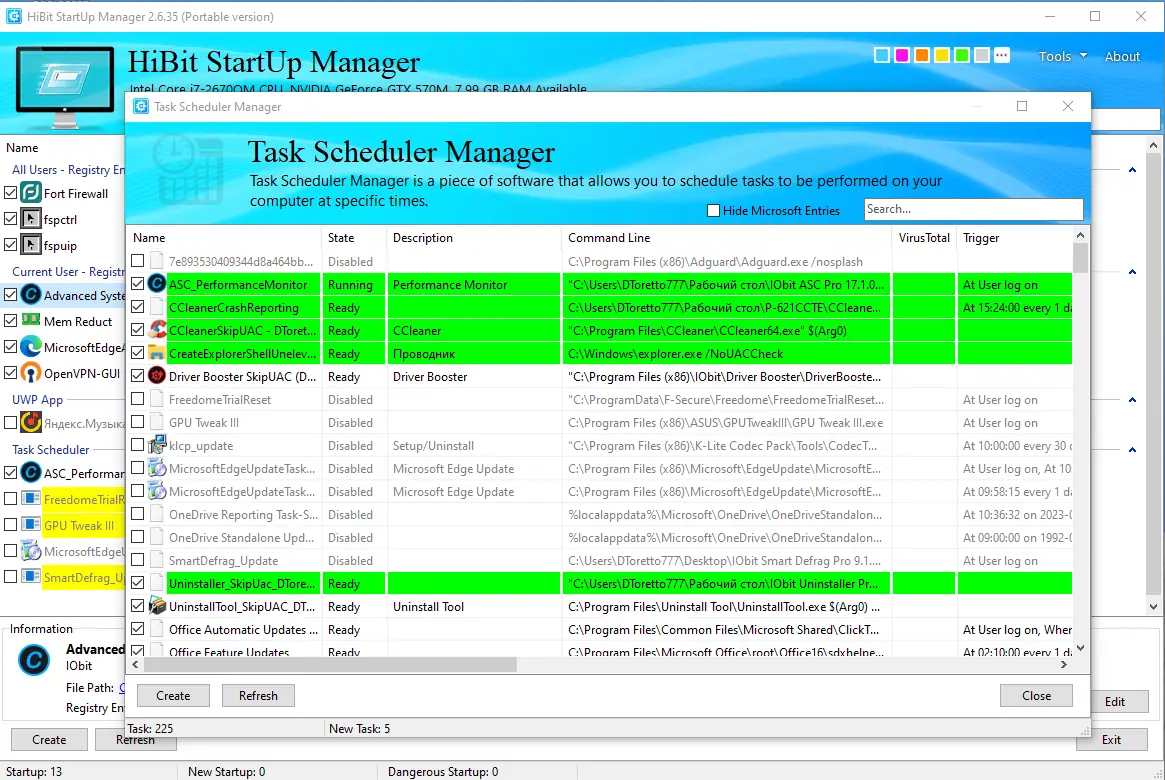Sort tasks by State column
This screenshot has height=780, width=1165.
click(x=354, y=238)
